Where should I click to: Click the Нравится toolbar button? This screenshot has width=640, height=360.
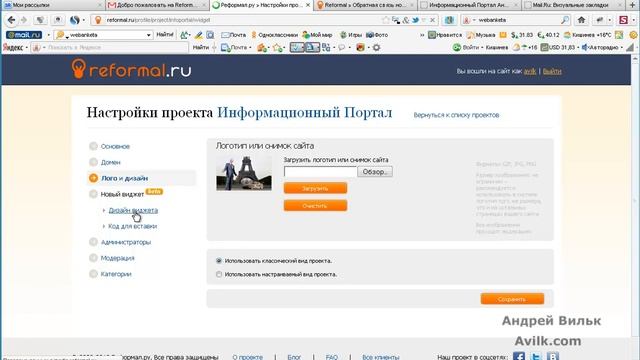click(445, 35)
